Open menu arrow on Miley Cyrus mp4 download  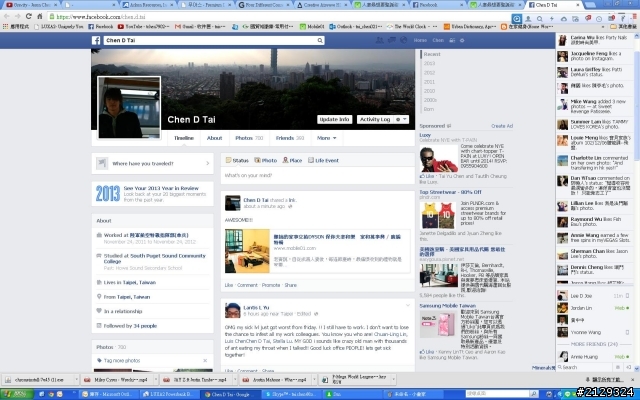156,380
